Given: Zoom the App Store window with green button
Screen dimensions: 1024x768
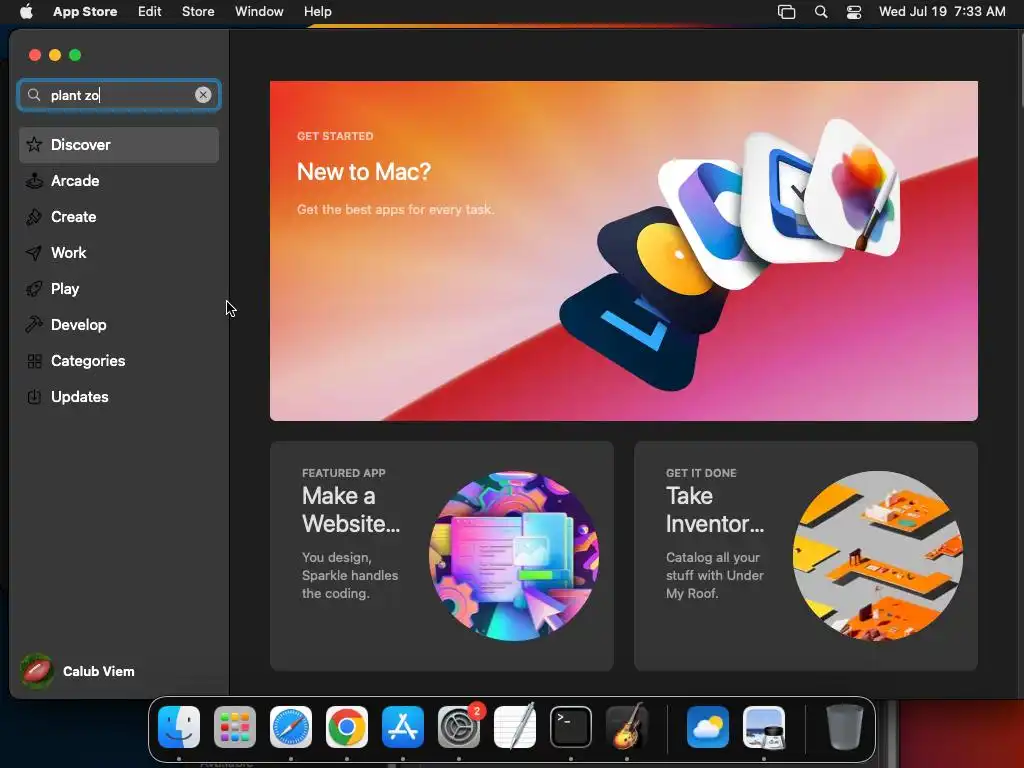Looking at the screenshot, I should 75,55.
